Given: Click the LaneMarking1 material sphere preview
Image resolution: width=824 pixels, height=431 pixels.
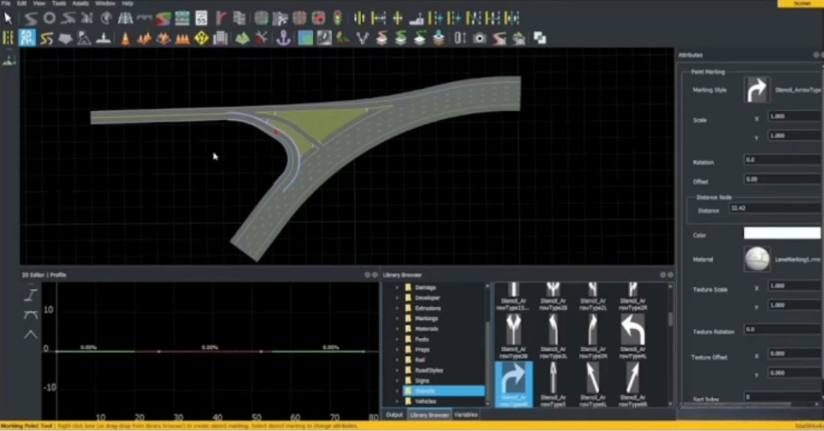Looking at the screenshot, I should (x=756, y=260).
